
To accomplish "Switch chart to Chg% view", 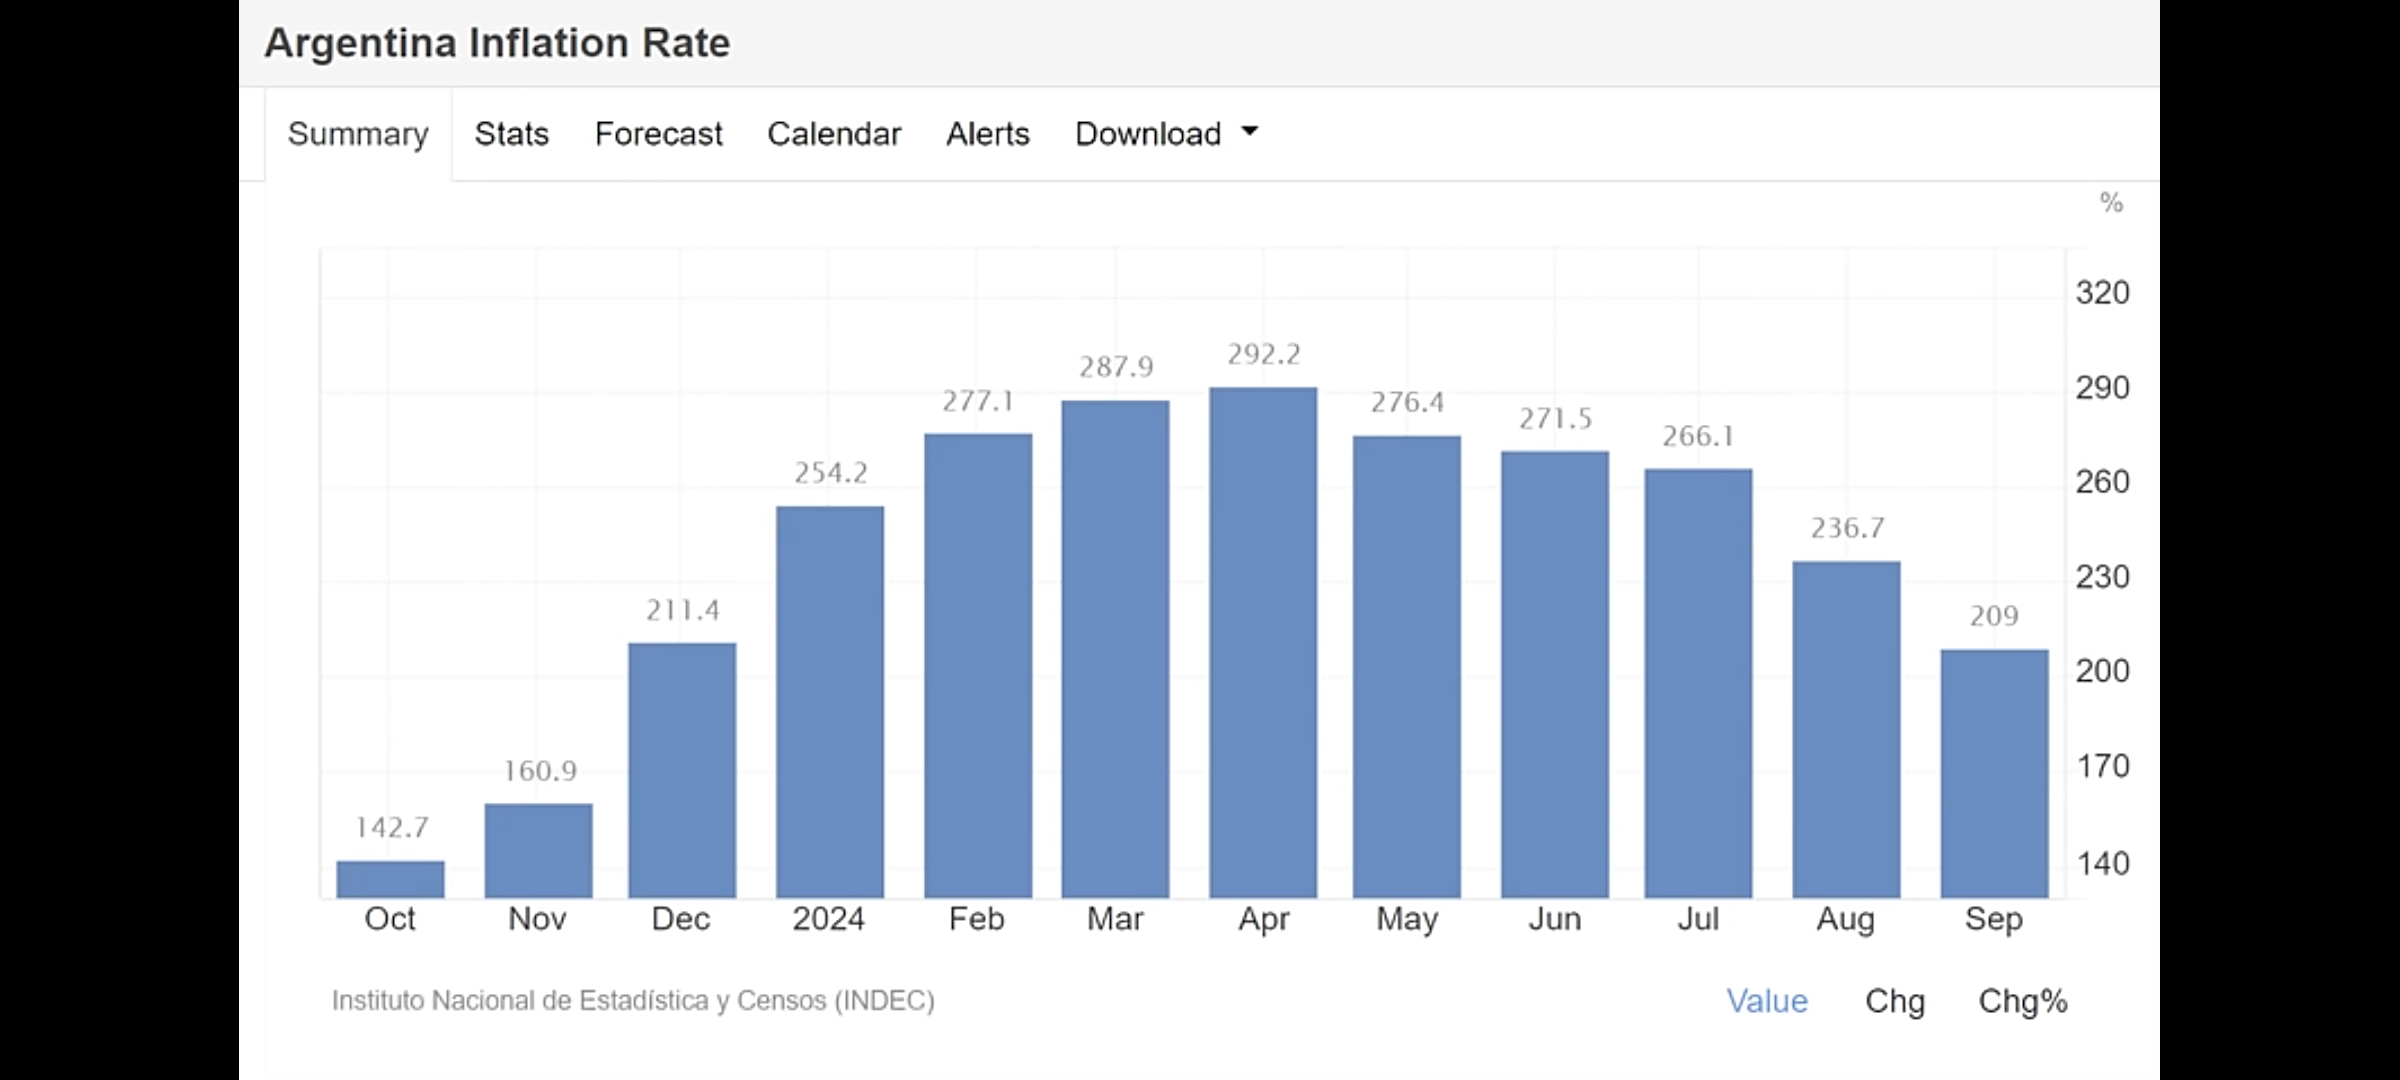I will (2022, 1001).
